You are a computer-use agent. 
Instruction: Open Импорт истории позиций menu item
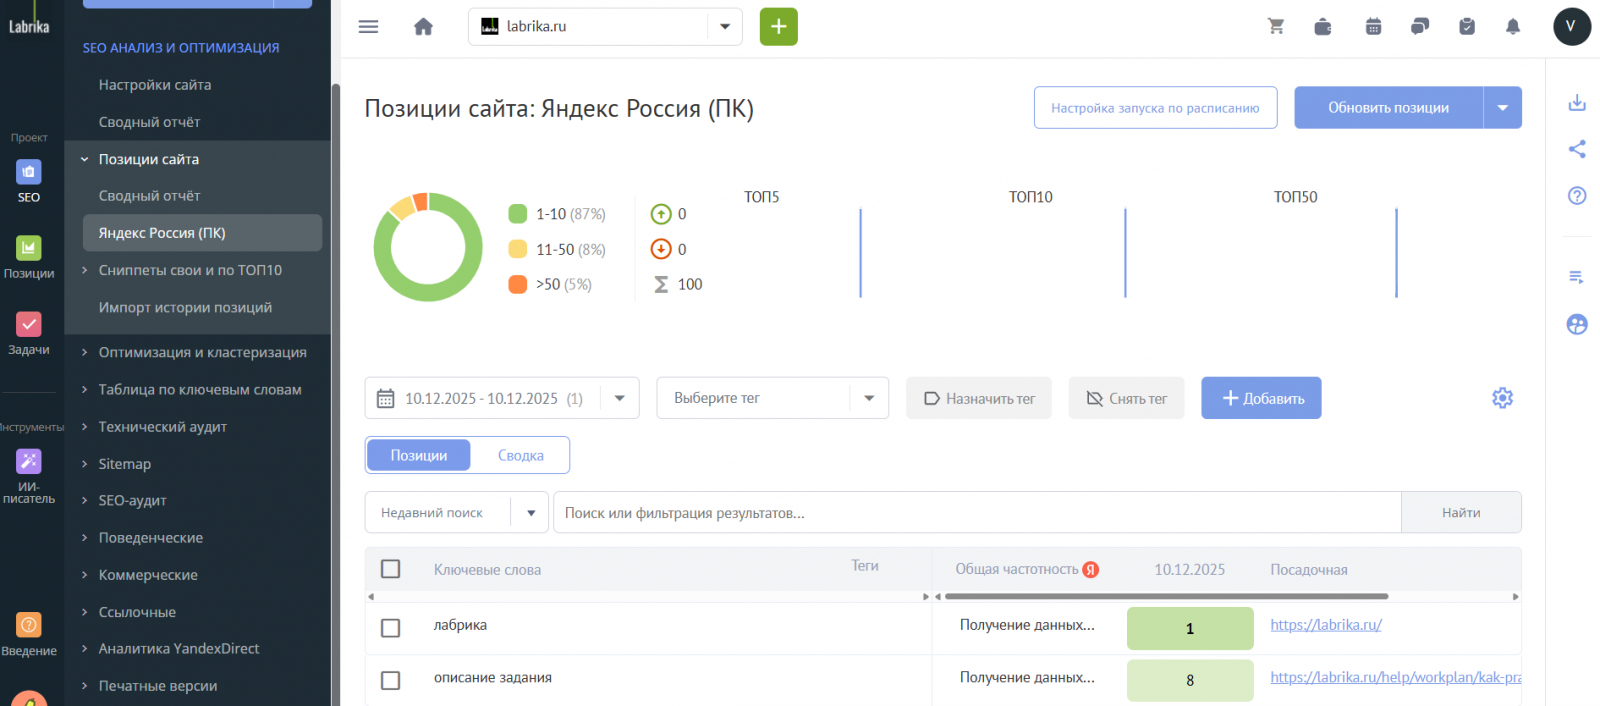pyautogui.click(x=185, y=308)
